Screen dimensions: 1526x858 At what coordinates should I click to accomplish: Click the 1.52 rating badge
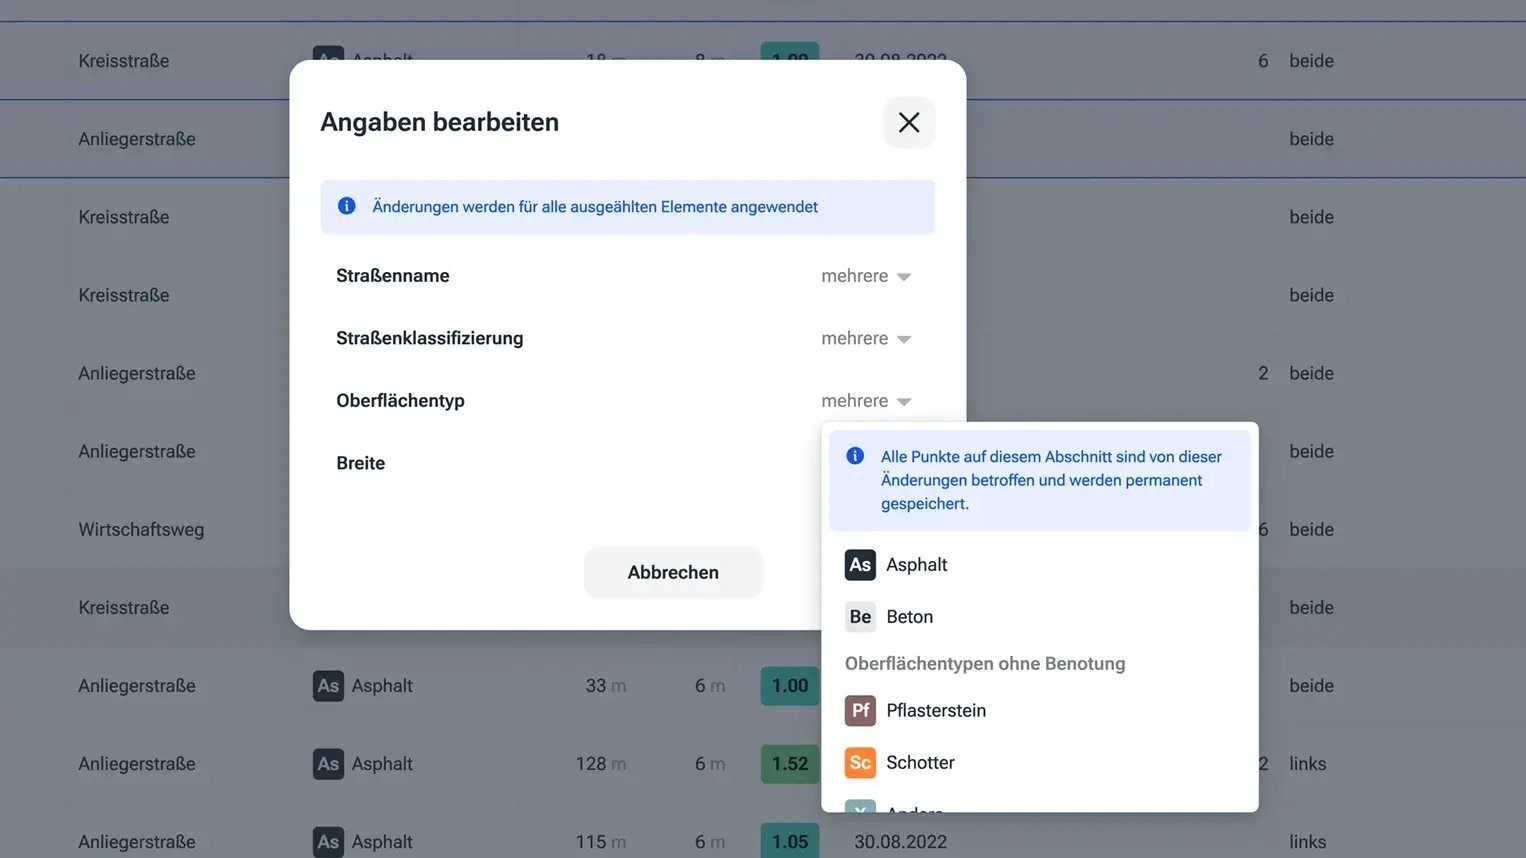click(790, 764)
